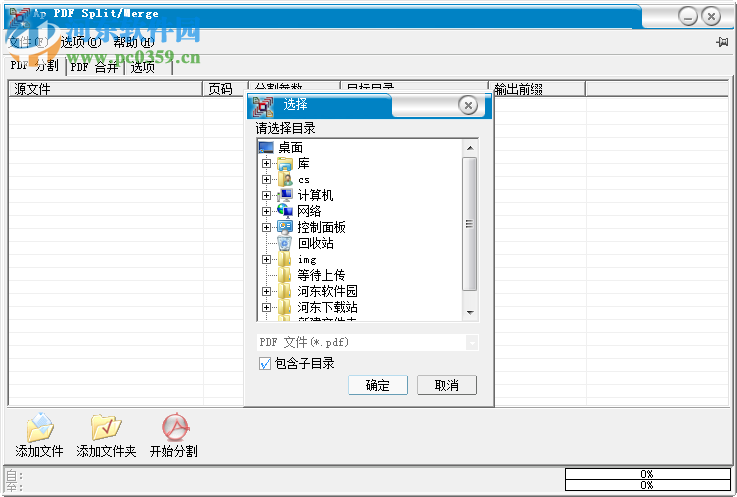Click the Add Folder icon with checkmark
The width and height of the screenshot is (737, 497).
pos(106,427)
